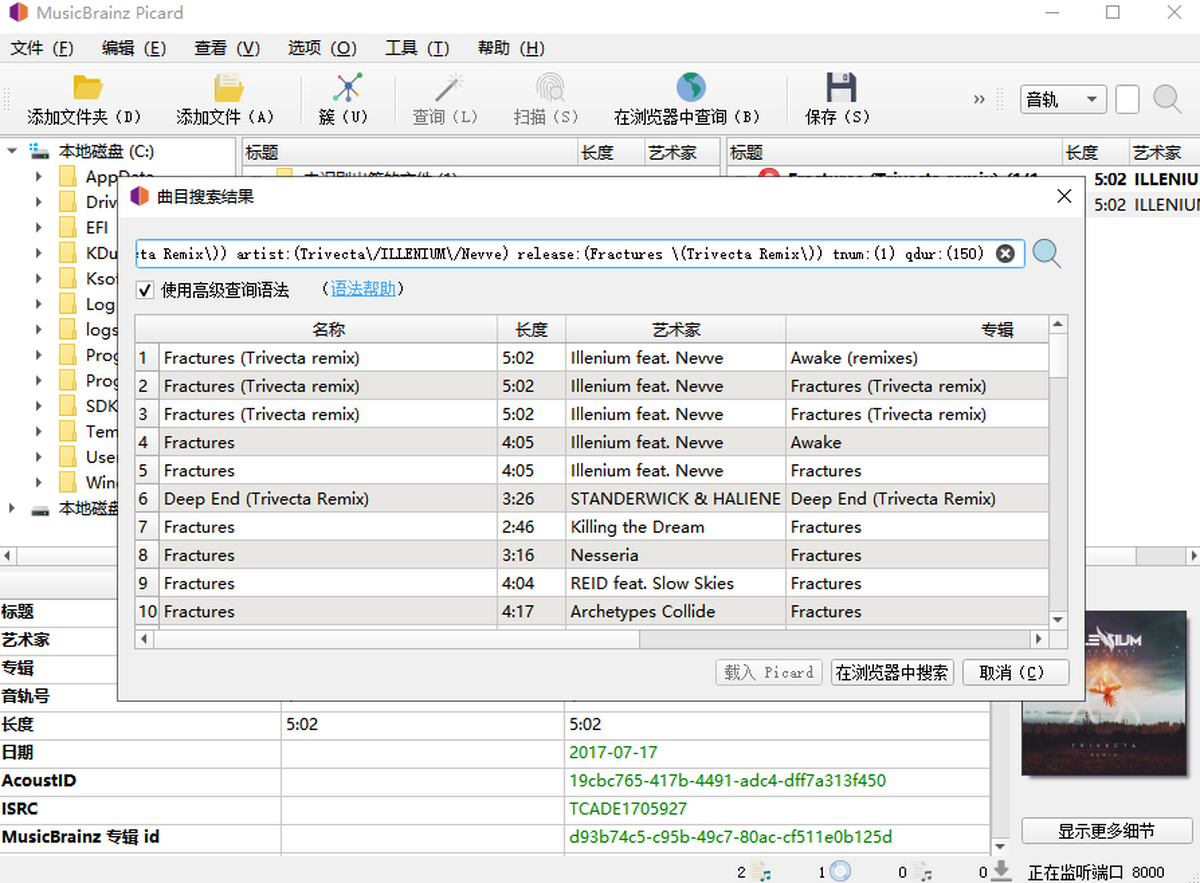Screen dimensions: 1200x883
Task: Expand the EFI folder in the file tree
Action: coord(39,228)
